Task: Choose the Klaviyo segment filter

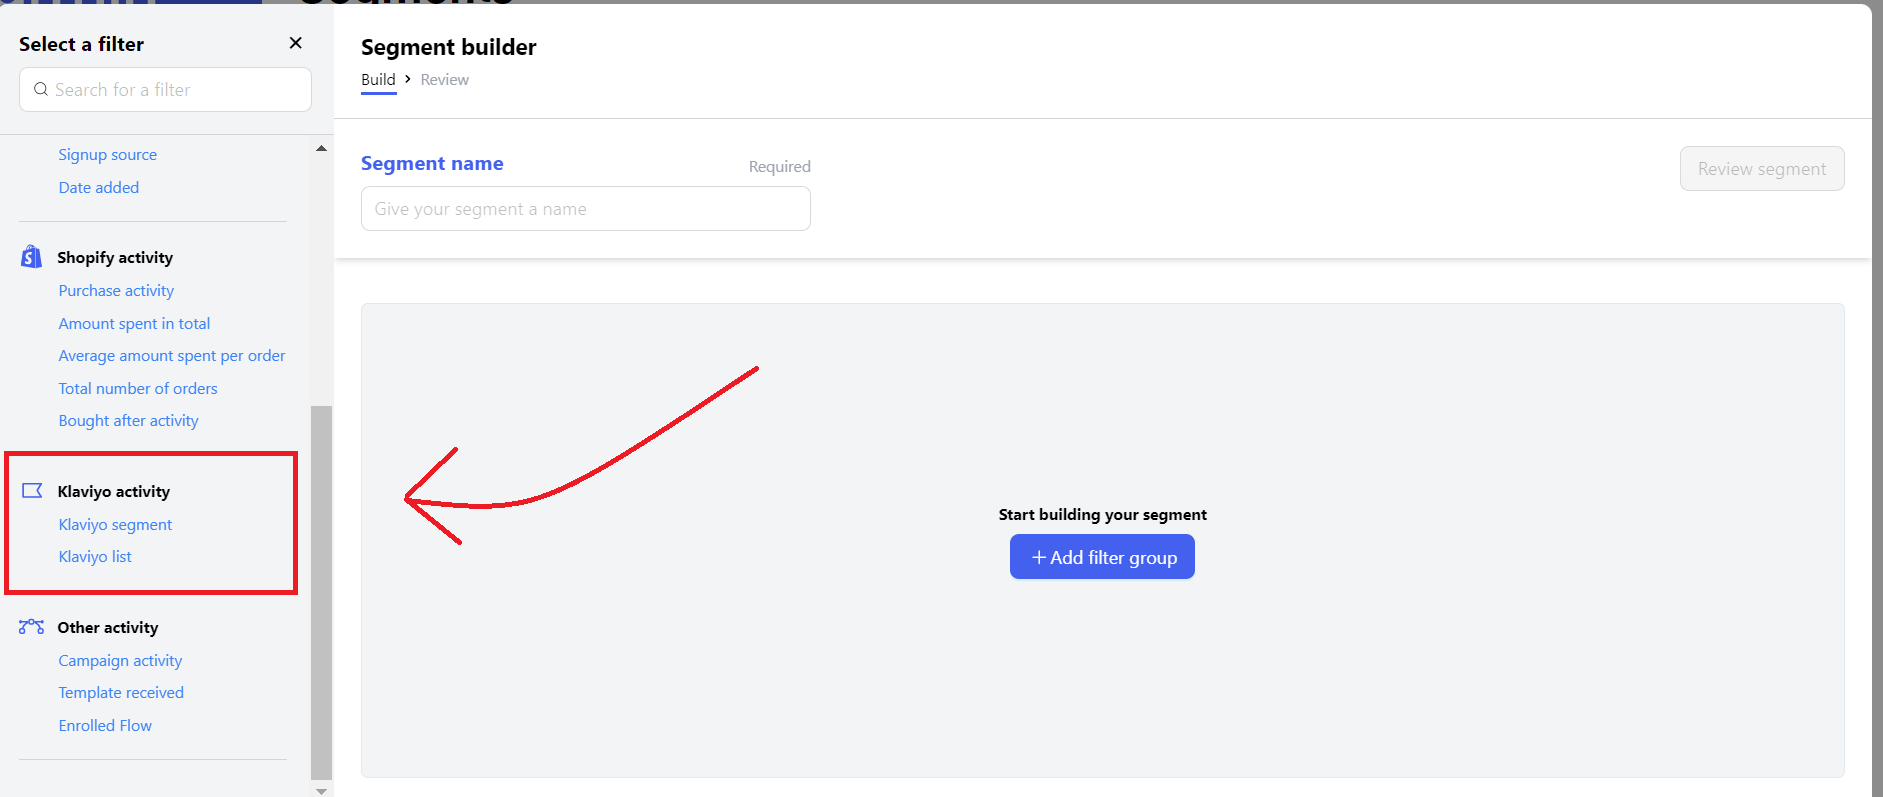Action: point(115,525)
